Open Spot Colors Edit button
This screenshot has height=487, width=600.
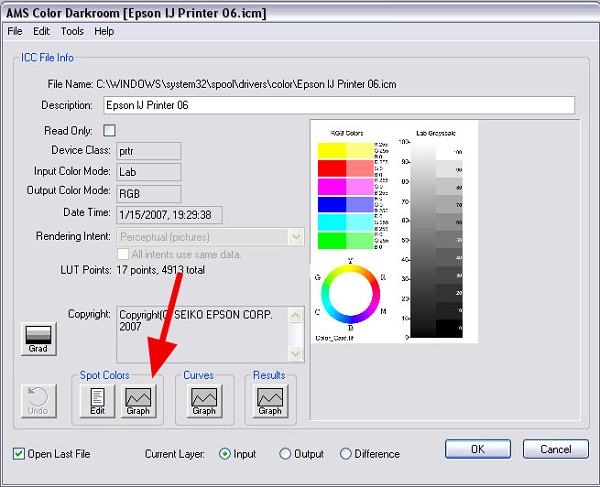pyautogui.click(x=97, y=401)
